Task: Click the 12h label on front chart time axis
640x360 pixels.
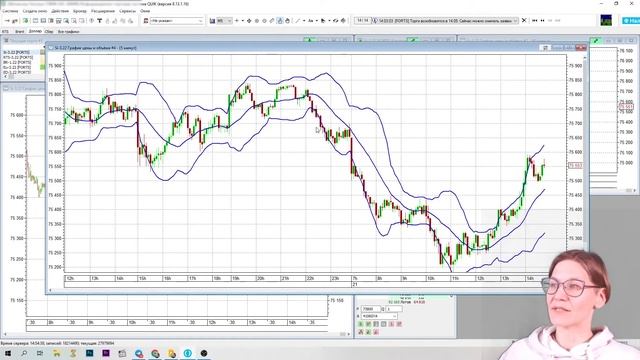Action: (x=70, y=278)
